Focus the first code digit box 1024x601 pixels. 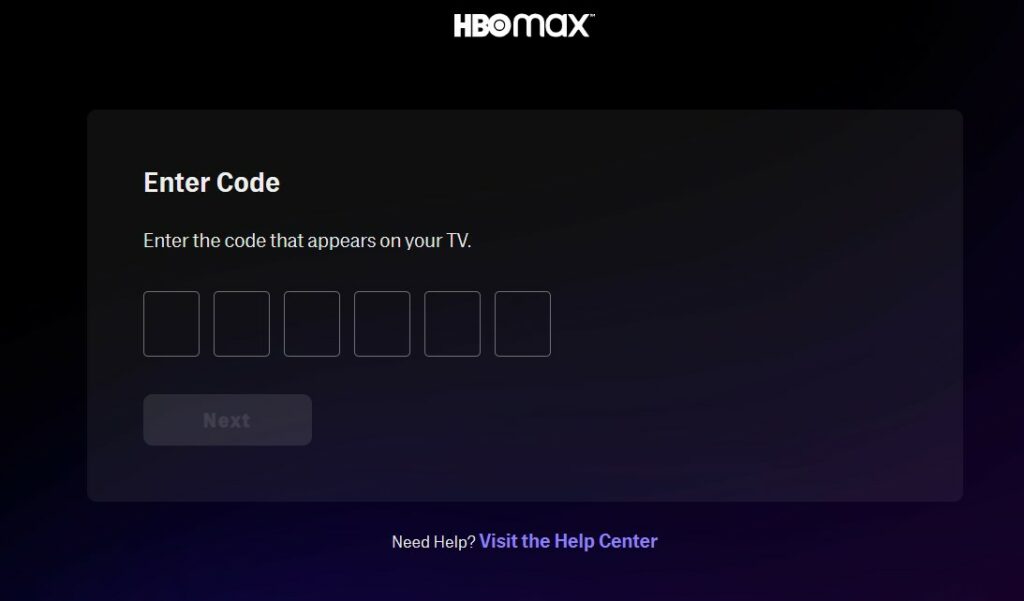point(171,324)
